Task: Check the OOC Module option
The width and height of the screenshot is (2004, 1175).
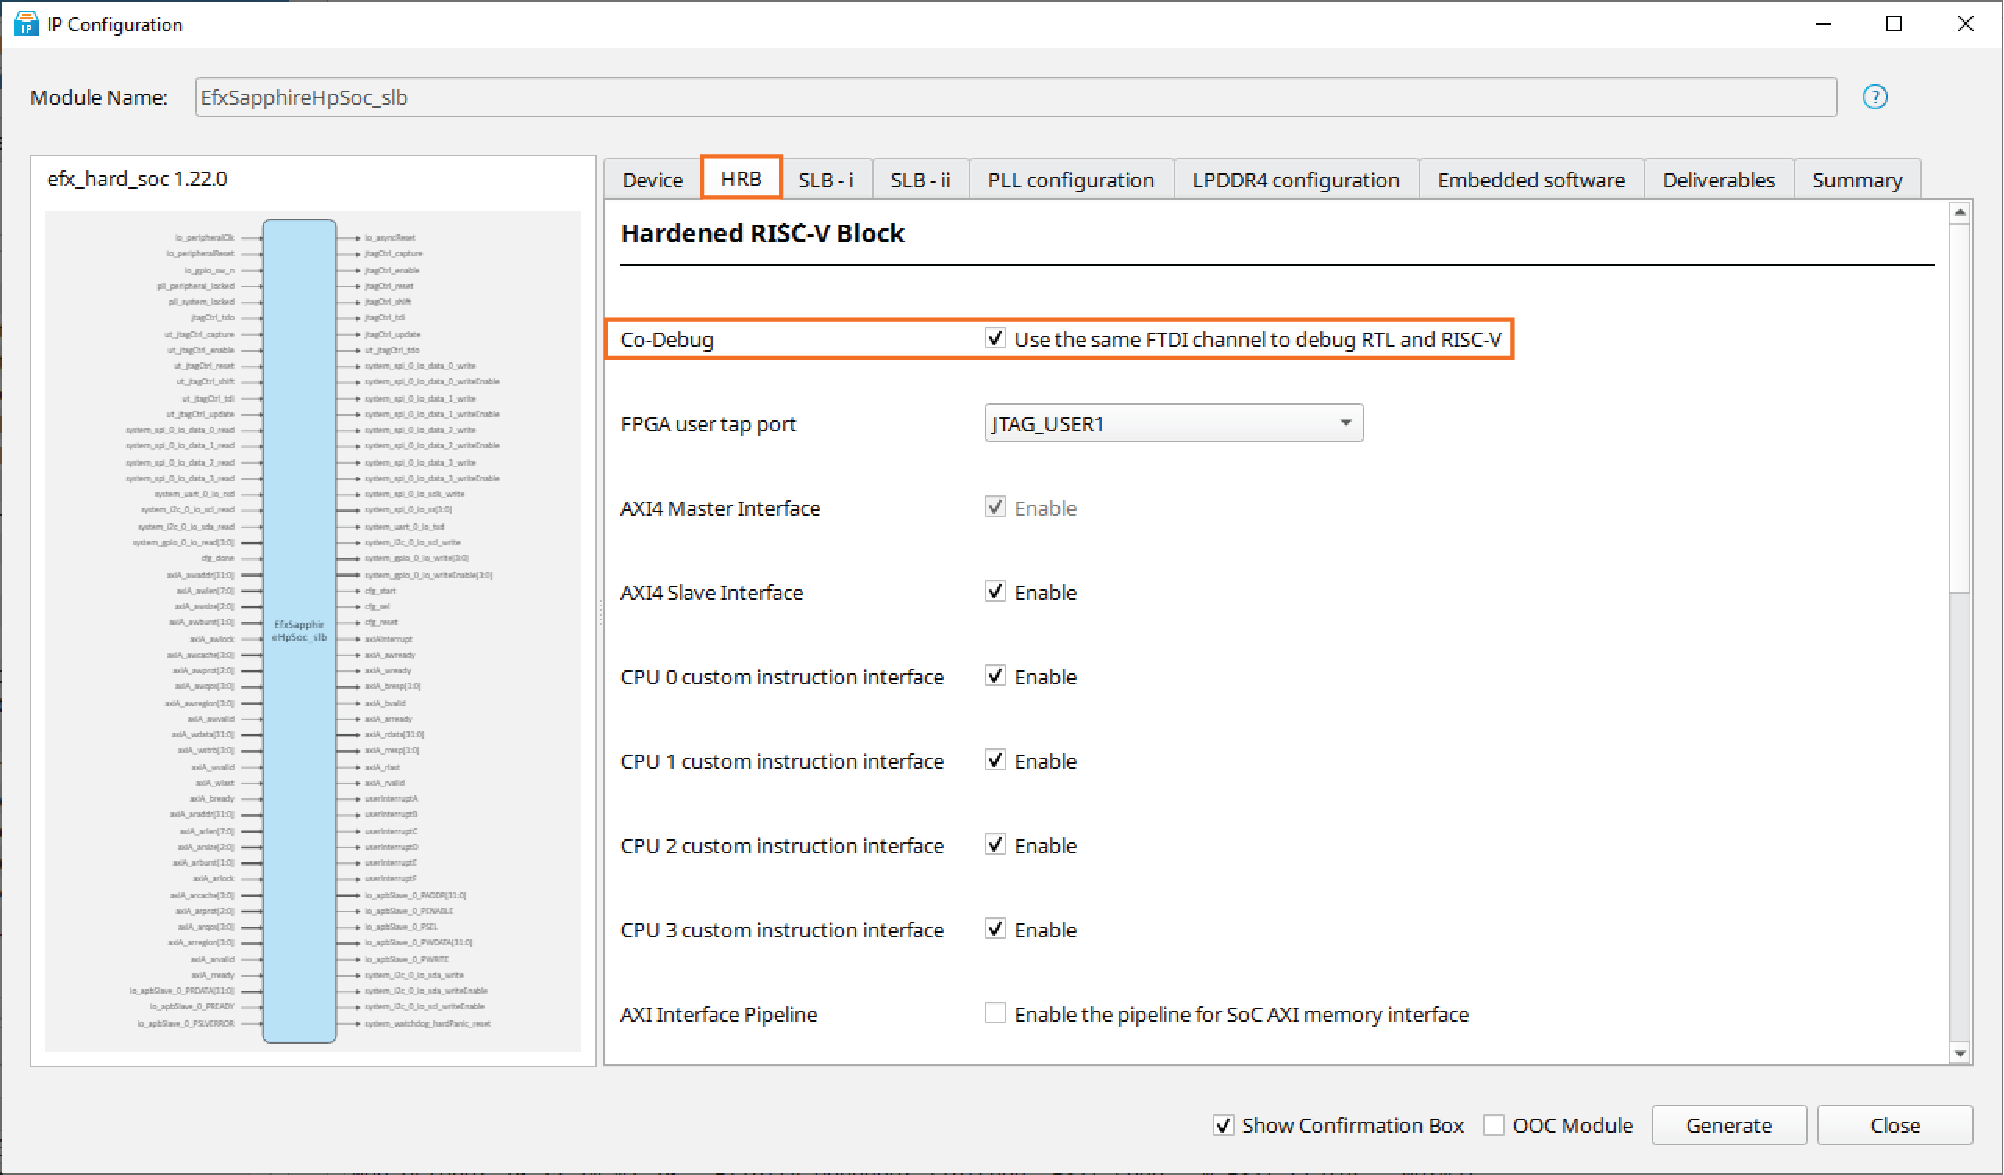Action: (x=1494, y=1125)
